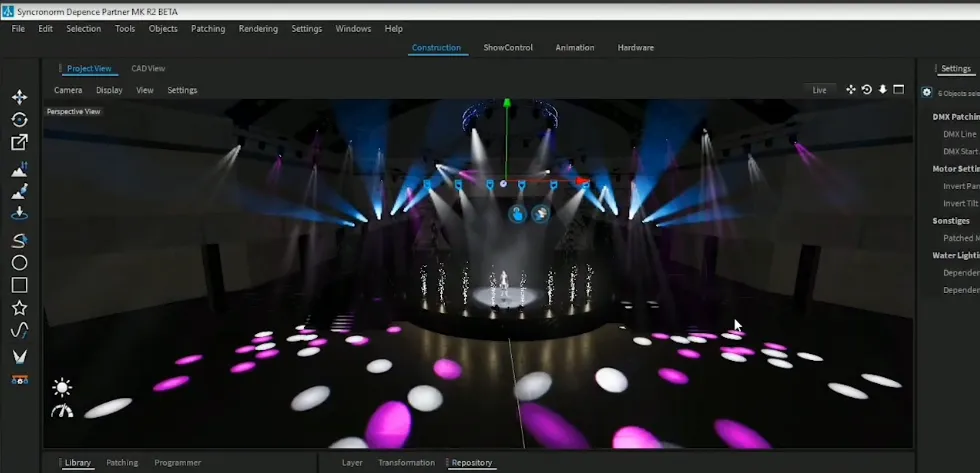Select the star shape tool
This screenshot has width=980, height=473.
[x=19, y=308]
